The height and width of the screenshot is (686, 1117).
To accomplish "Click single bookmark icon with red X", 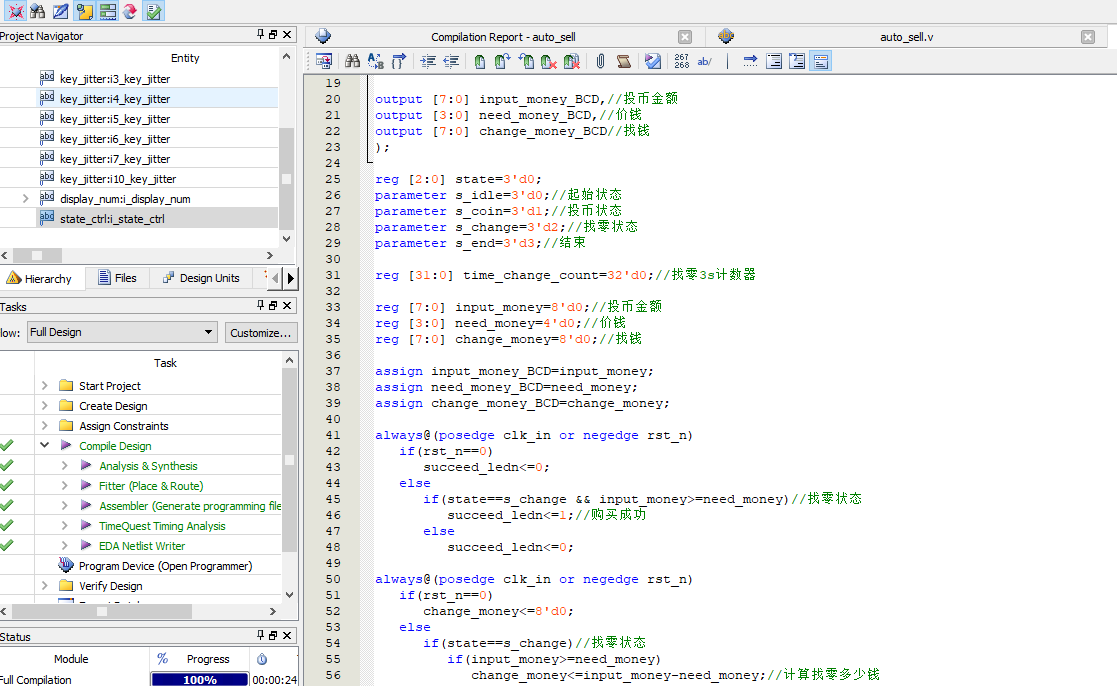I will (549, 61).
